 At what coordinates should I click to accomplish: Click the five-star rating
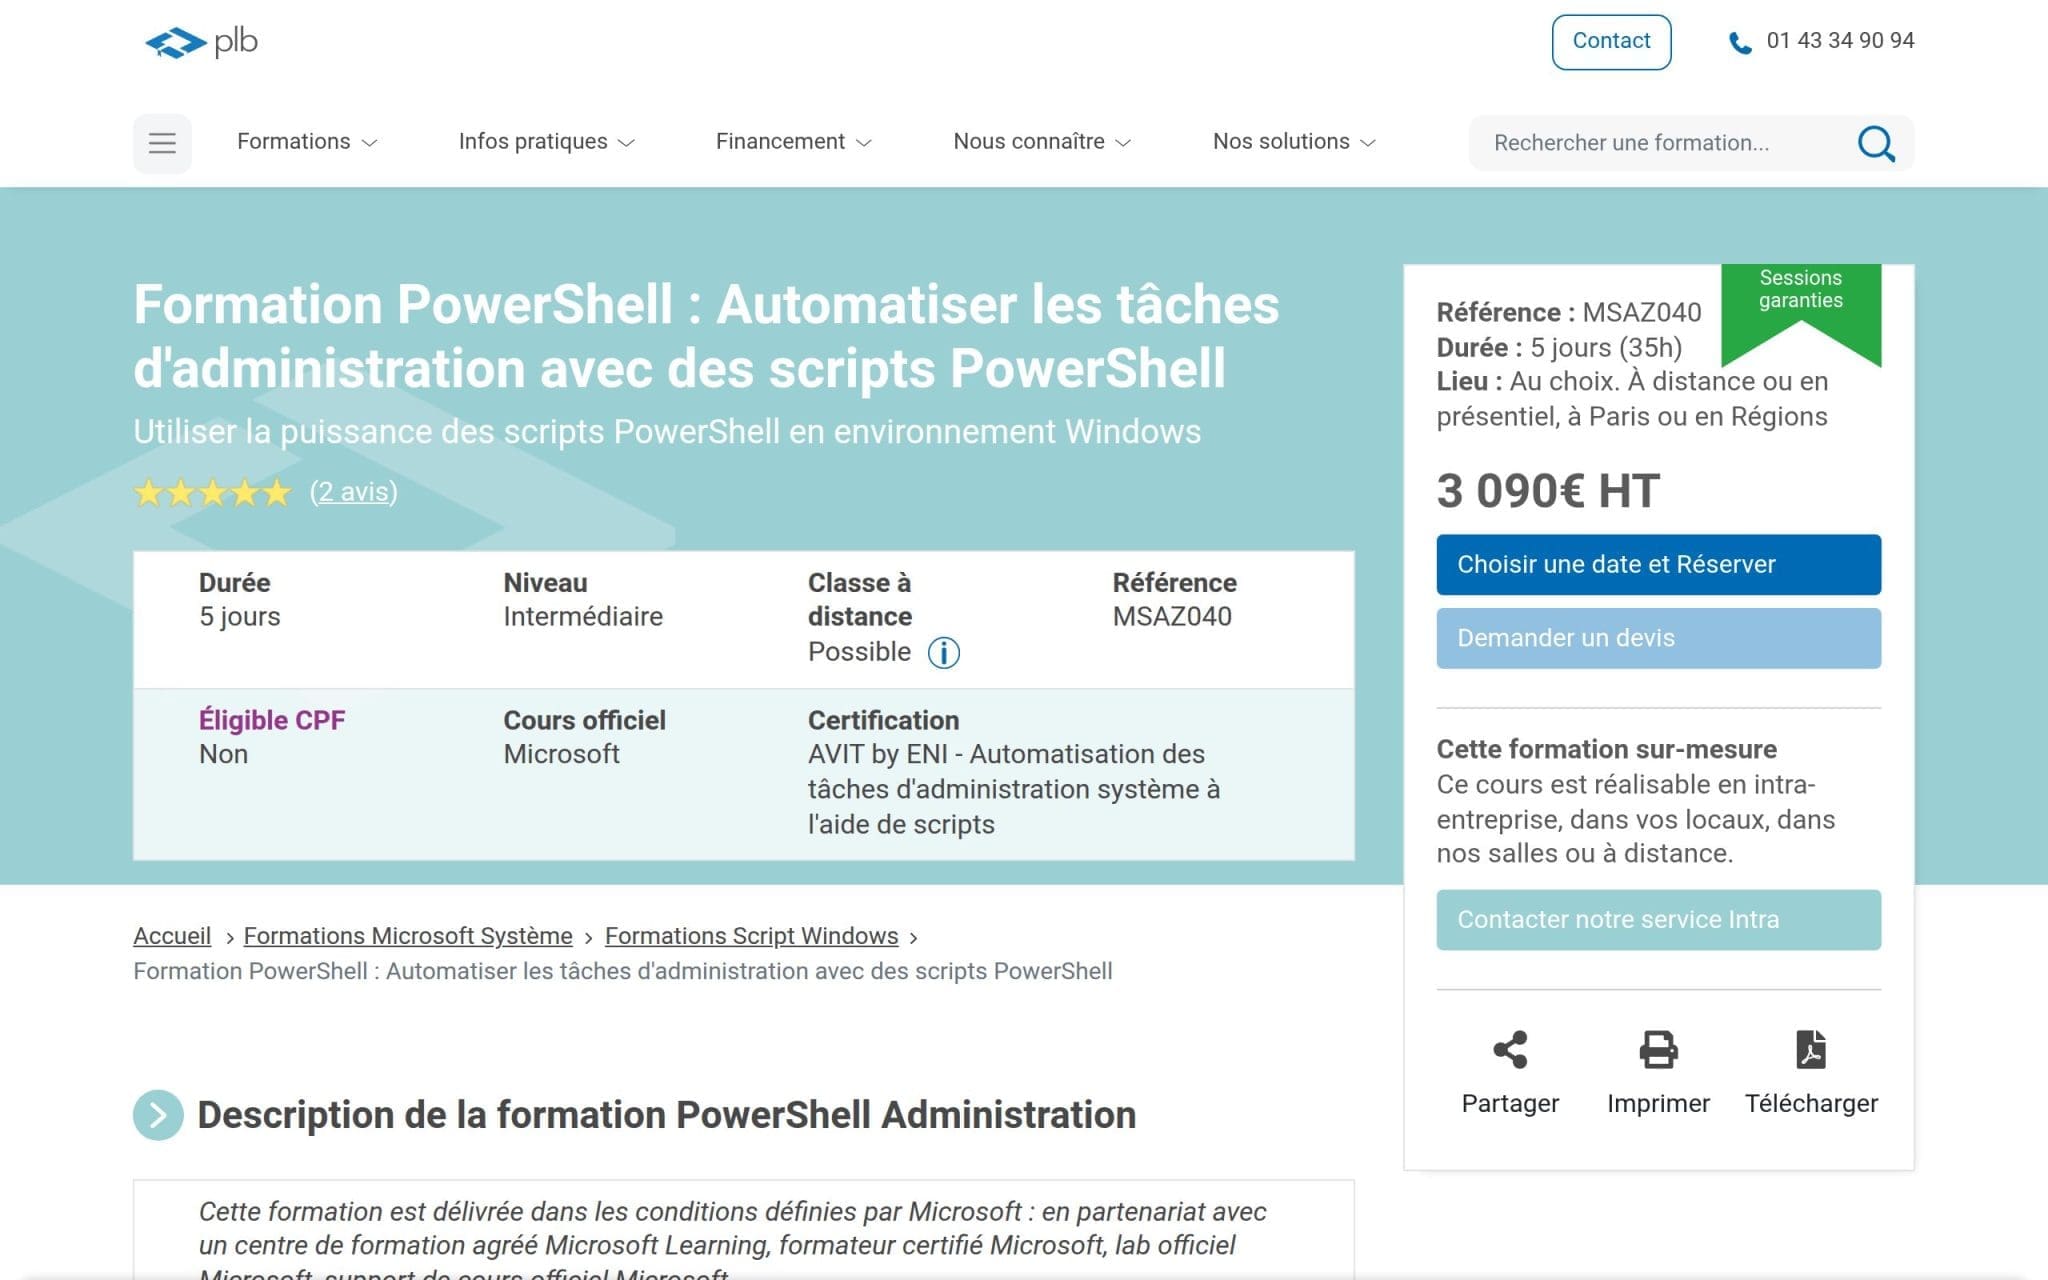click(x=212, y=493)
